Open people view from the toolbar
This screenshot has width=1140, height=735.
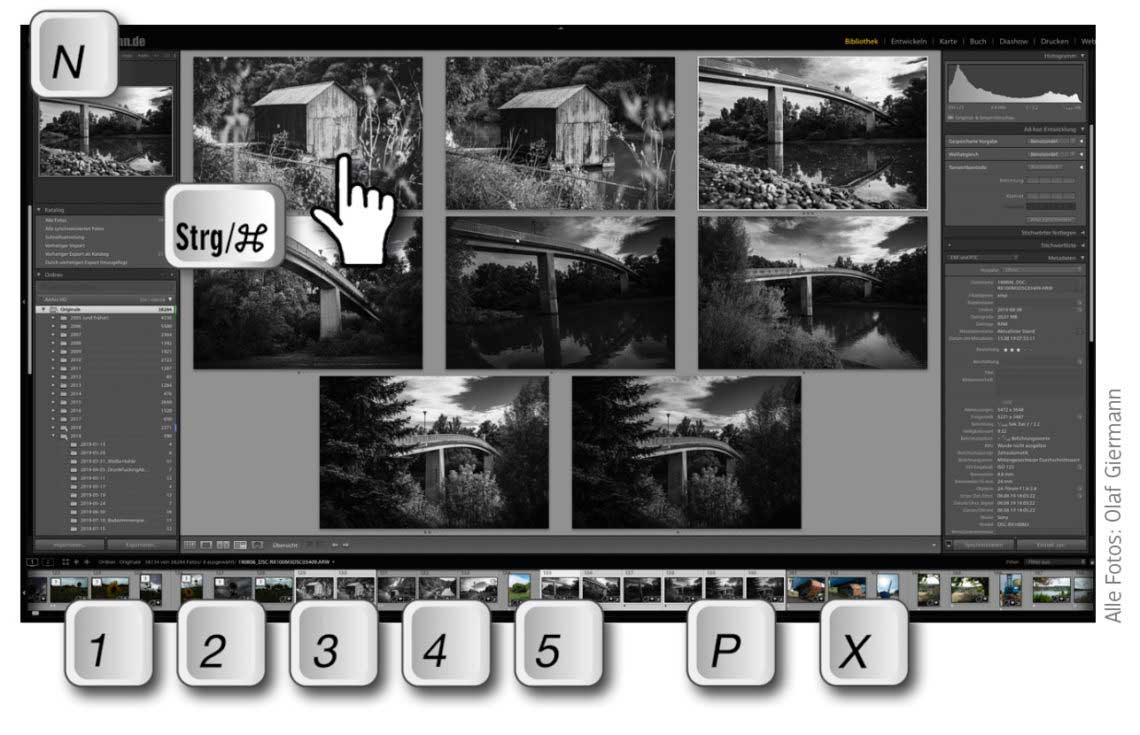tap(257, 545)
